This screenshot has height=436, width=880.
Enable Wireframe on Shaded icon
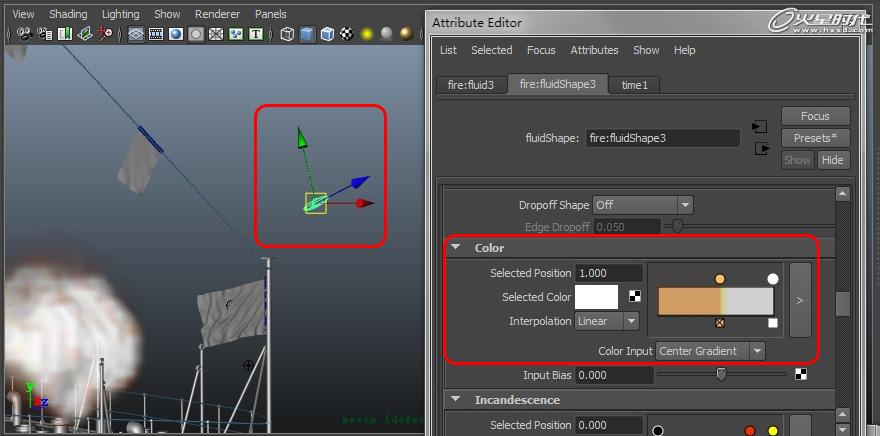[327, 34]
